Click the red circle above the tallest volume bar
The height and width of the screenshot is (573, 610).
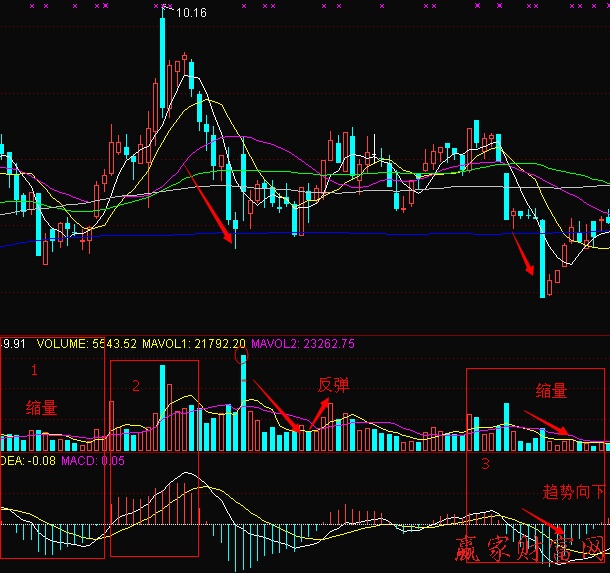click(x=237, y=353)
